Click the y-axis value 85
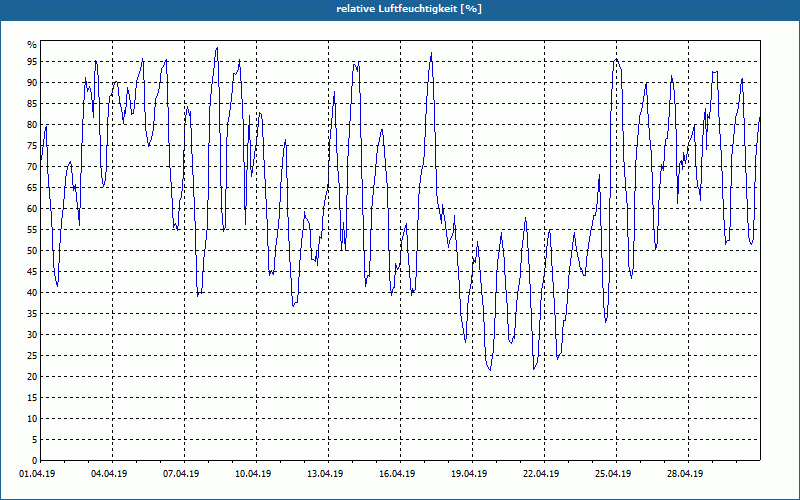This screenshot has height=500, width=800. (32, 104)
